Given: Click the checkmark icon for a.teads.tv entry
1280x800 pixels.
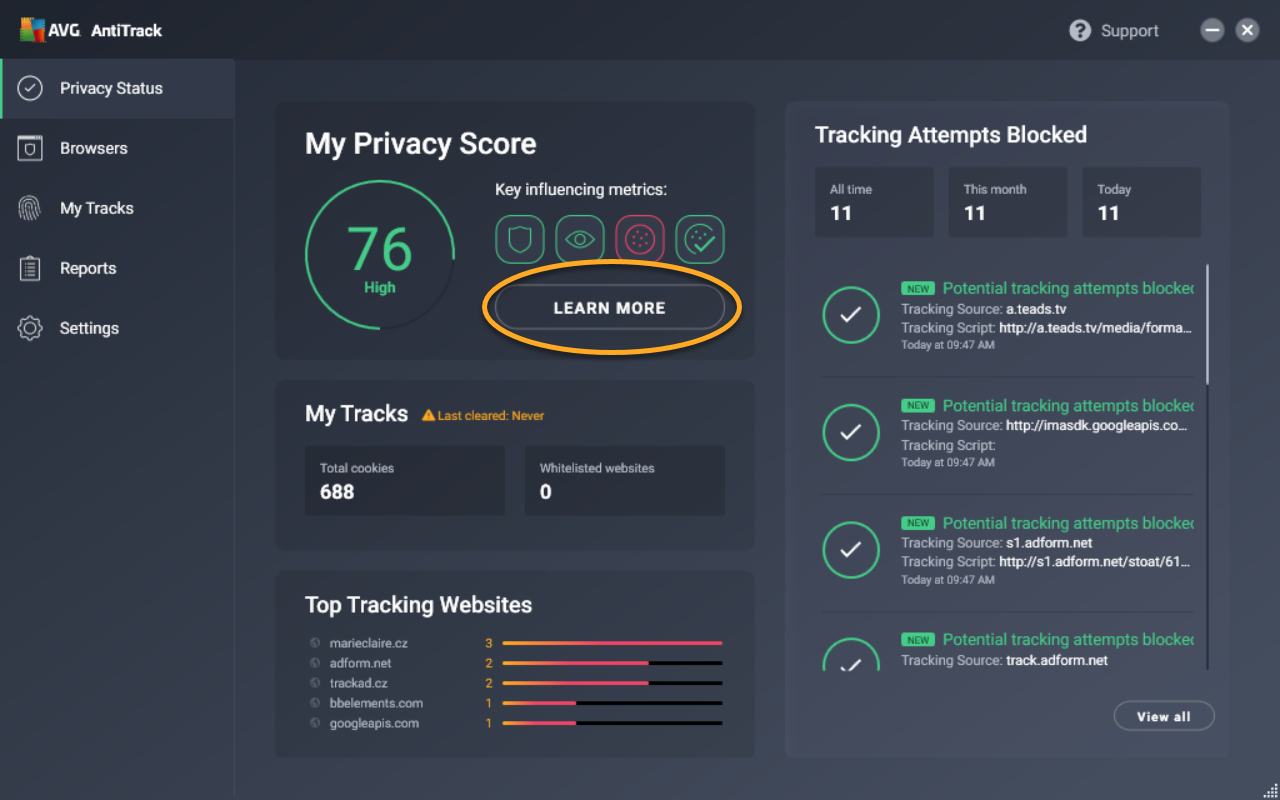Looking at the screenshot, I should click(x=851, y=315).
